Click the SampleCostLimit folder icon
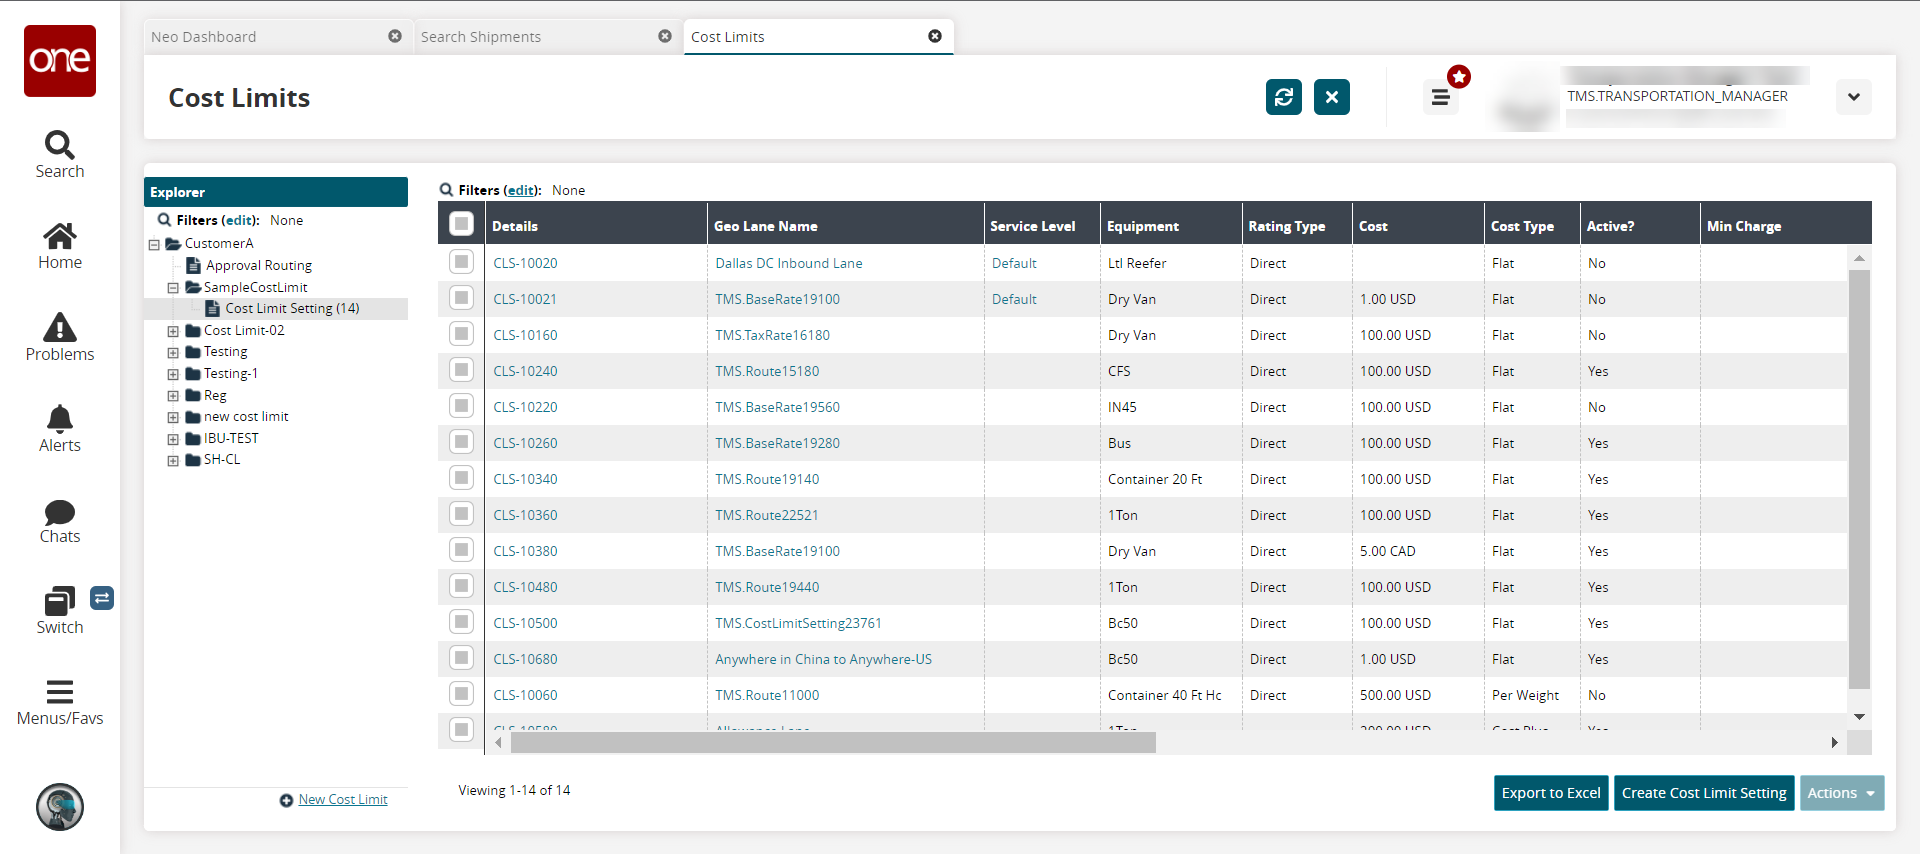 [x=193, y=287]
